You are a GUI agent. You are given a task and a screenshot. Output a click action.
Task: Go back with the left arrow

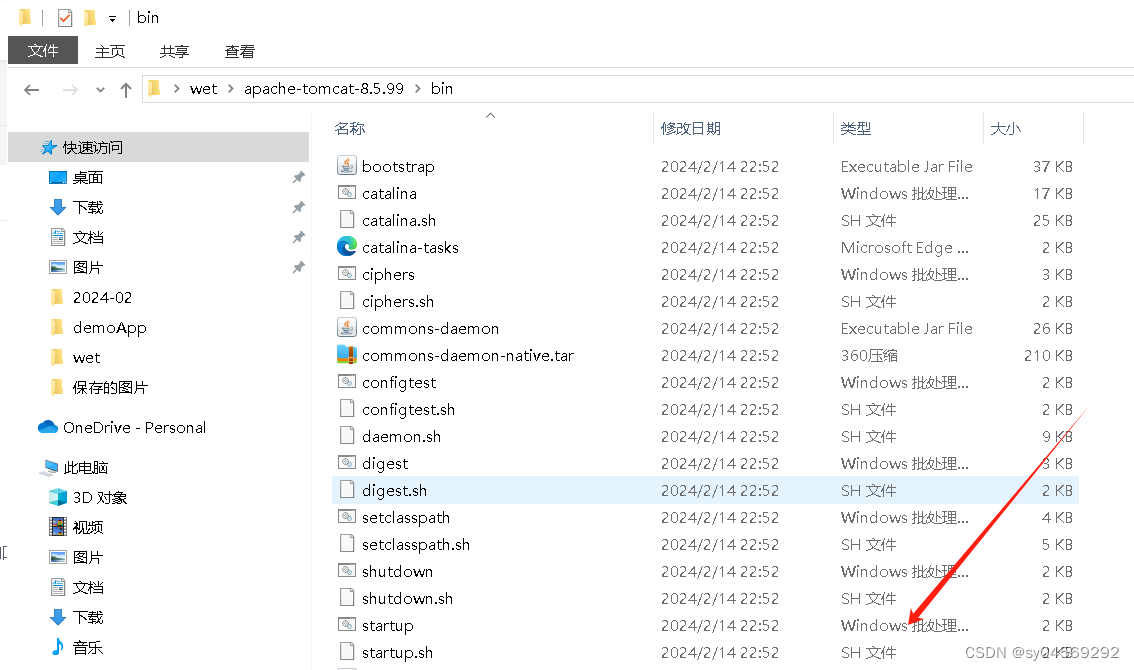click(x=31, y=90)
